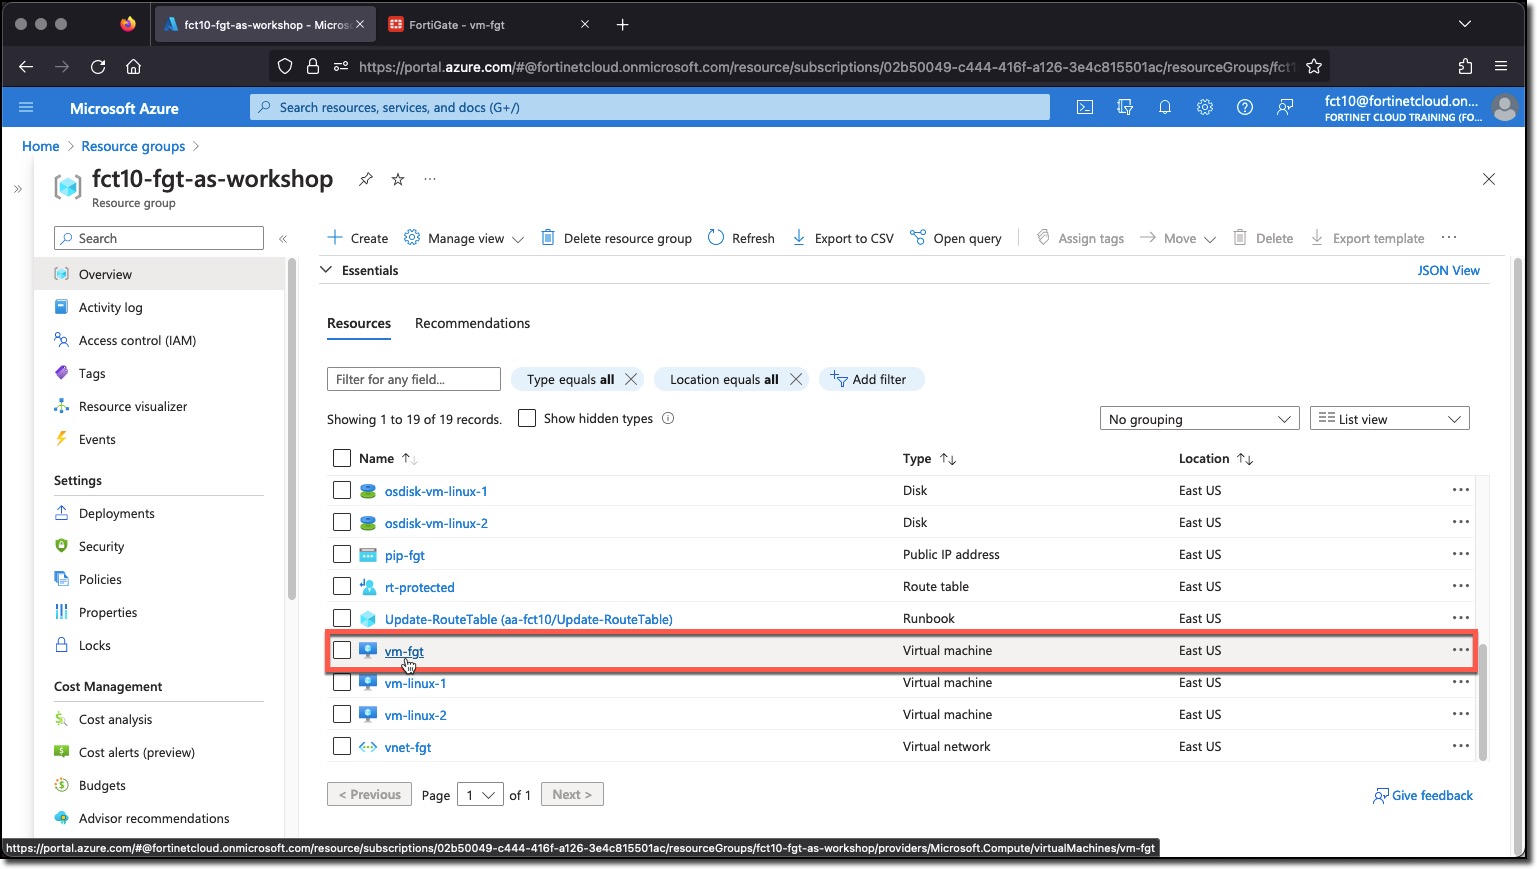Open Access control (IAM) menu item
This screenshot has width=1537, height=869.
[137, 340]
